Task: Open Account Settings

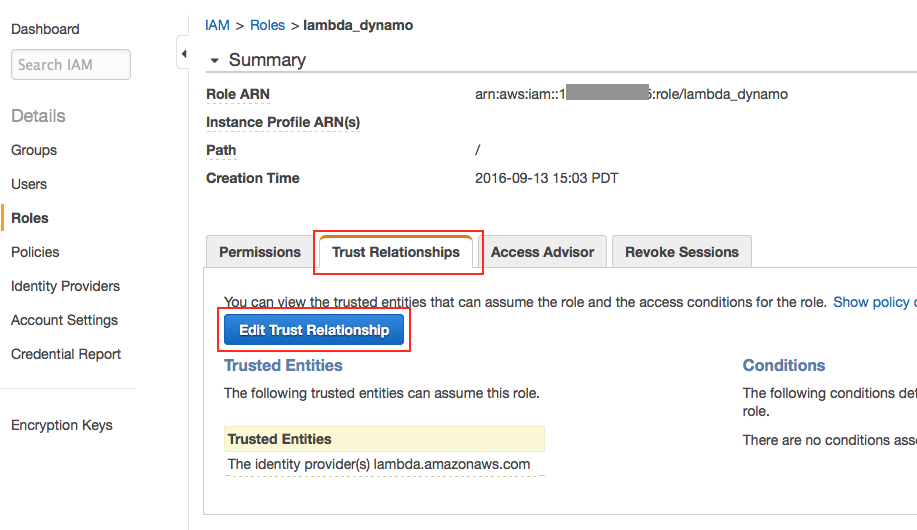Action: click(x=64, y=320)
